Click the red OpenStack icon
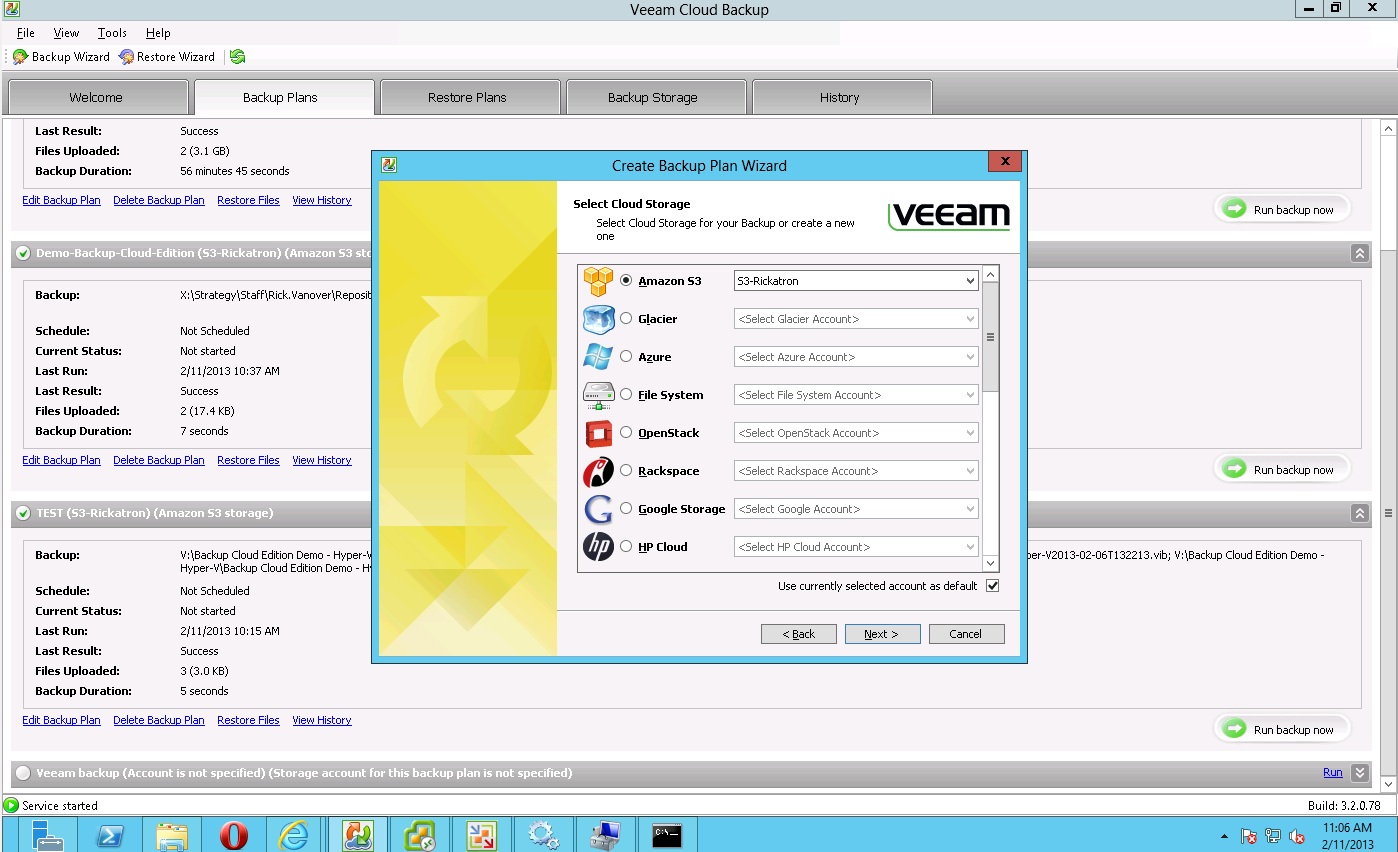Viewport: 1398px width, 852px height. coord(598,433)
